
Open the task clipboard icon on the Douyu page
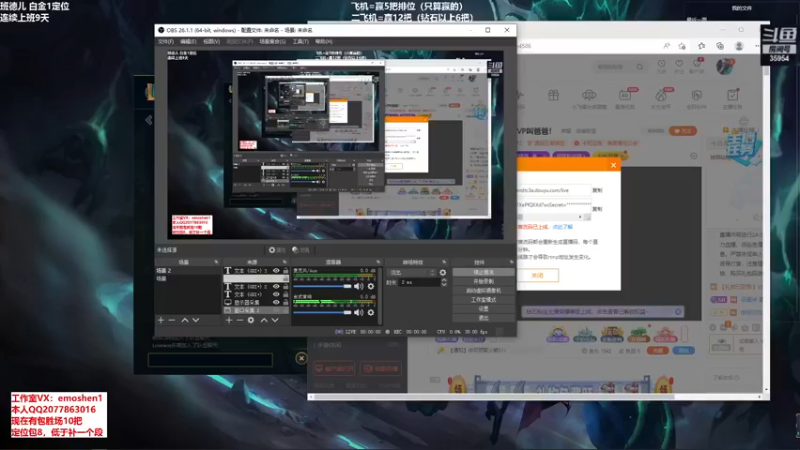(x=732, y=95)
